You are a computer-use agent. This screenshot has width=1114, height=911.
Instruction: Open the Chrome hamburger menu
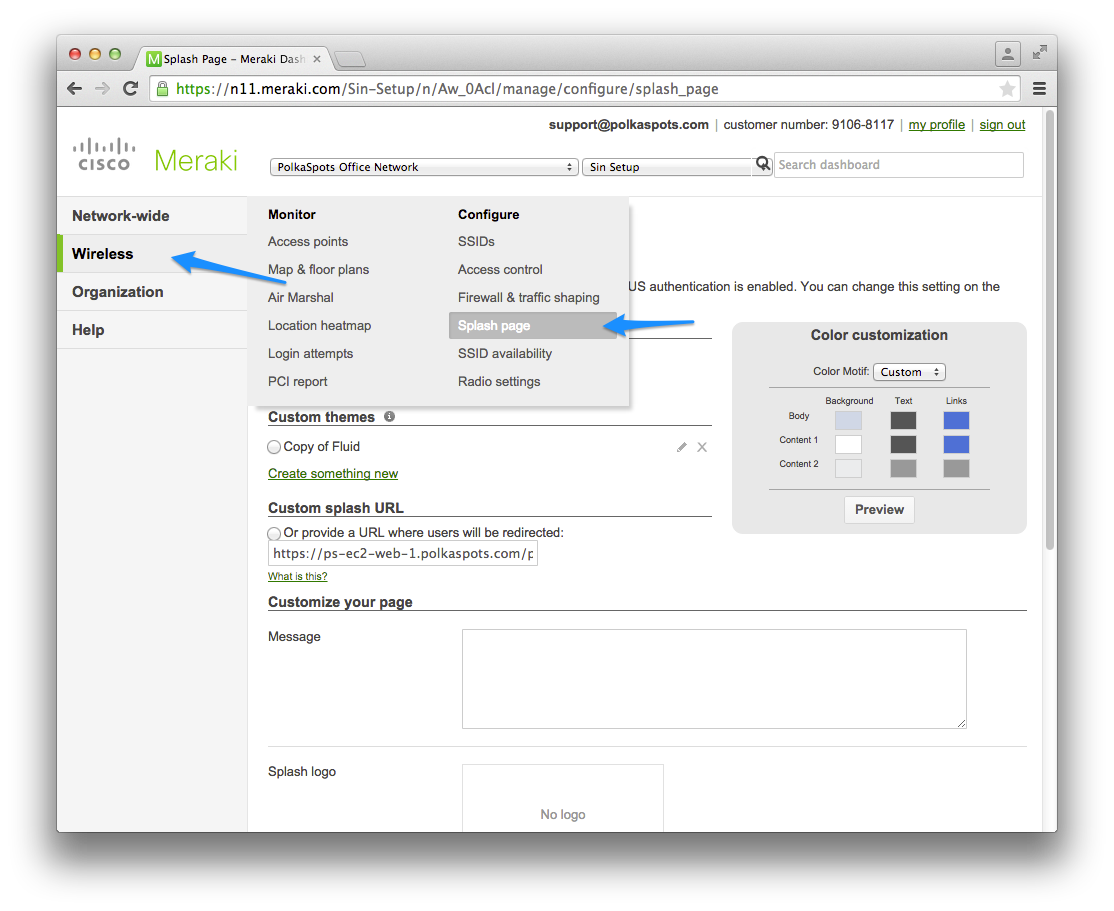tap(1039, 89)
